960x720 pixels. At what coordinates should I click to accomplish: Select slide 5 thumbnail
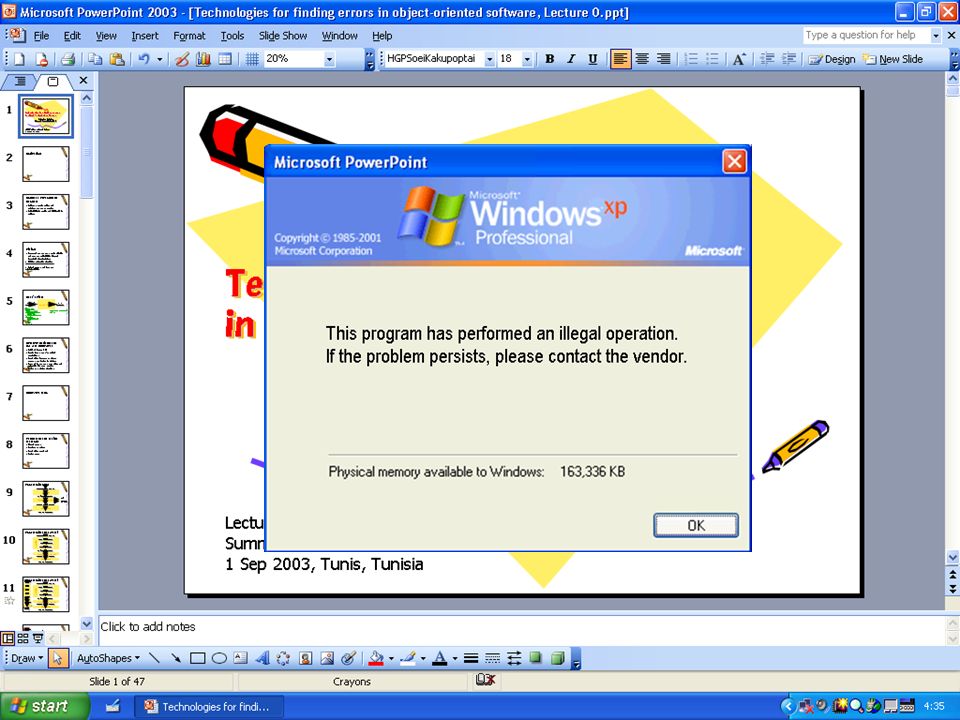coord(46,307)
